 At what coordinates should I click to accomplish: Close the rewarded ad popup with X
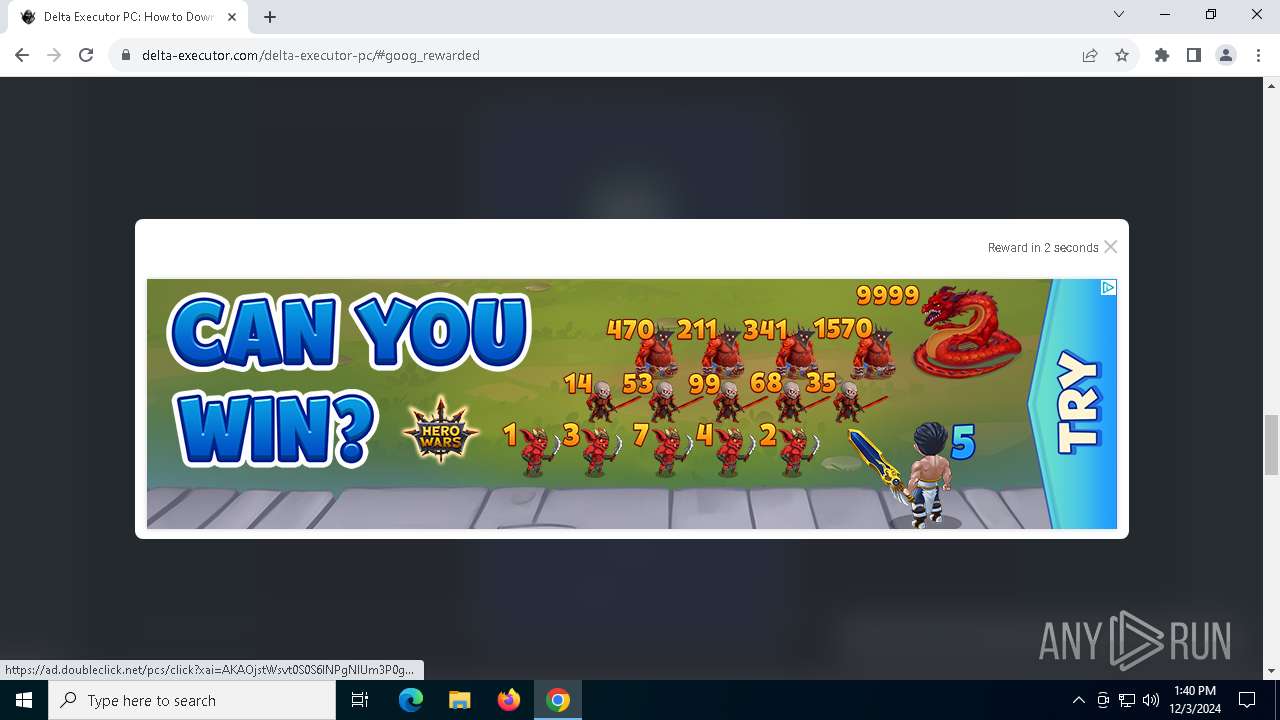click(x=1110, y=247)
